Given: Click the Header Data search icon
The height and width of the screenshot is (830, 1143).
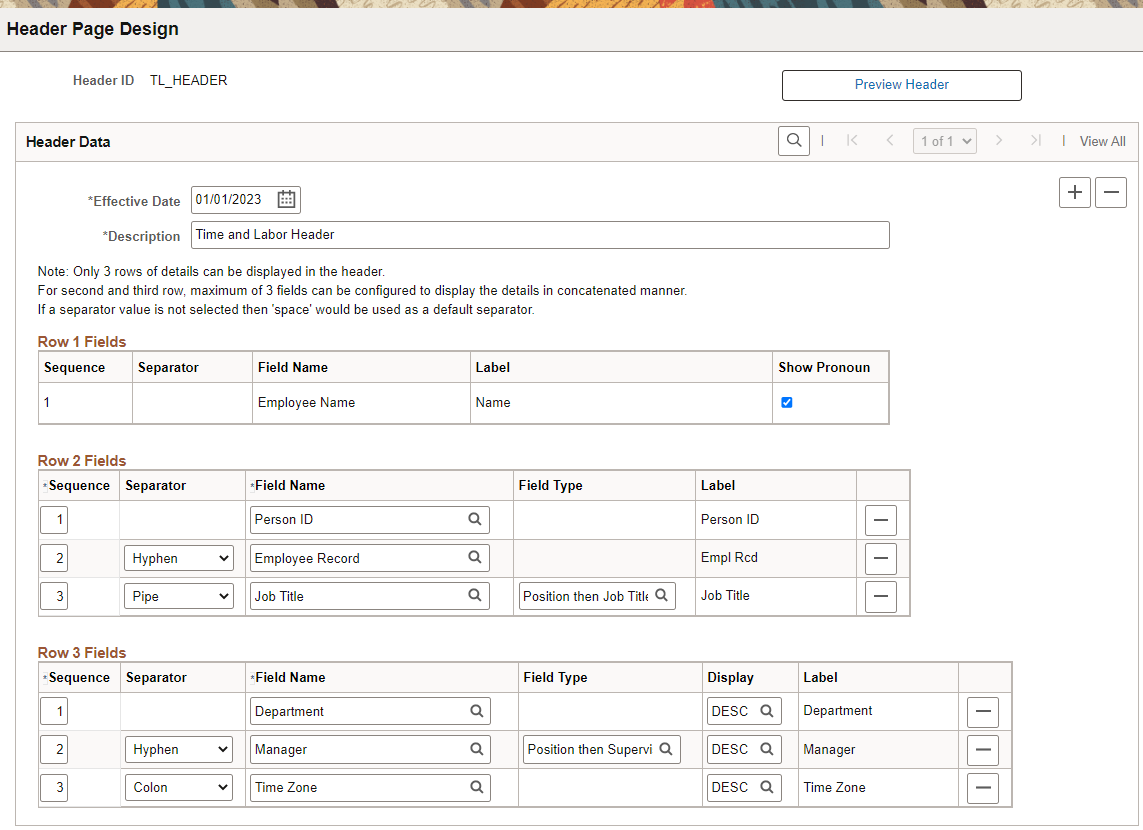Looking at the screenshot, I should pyautogui.click(x=794, y=141).
